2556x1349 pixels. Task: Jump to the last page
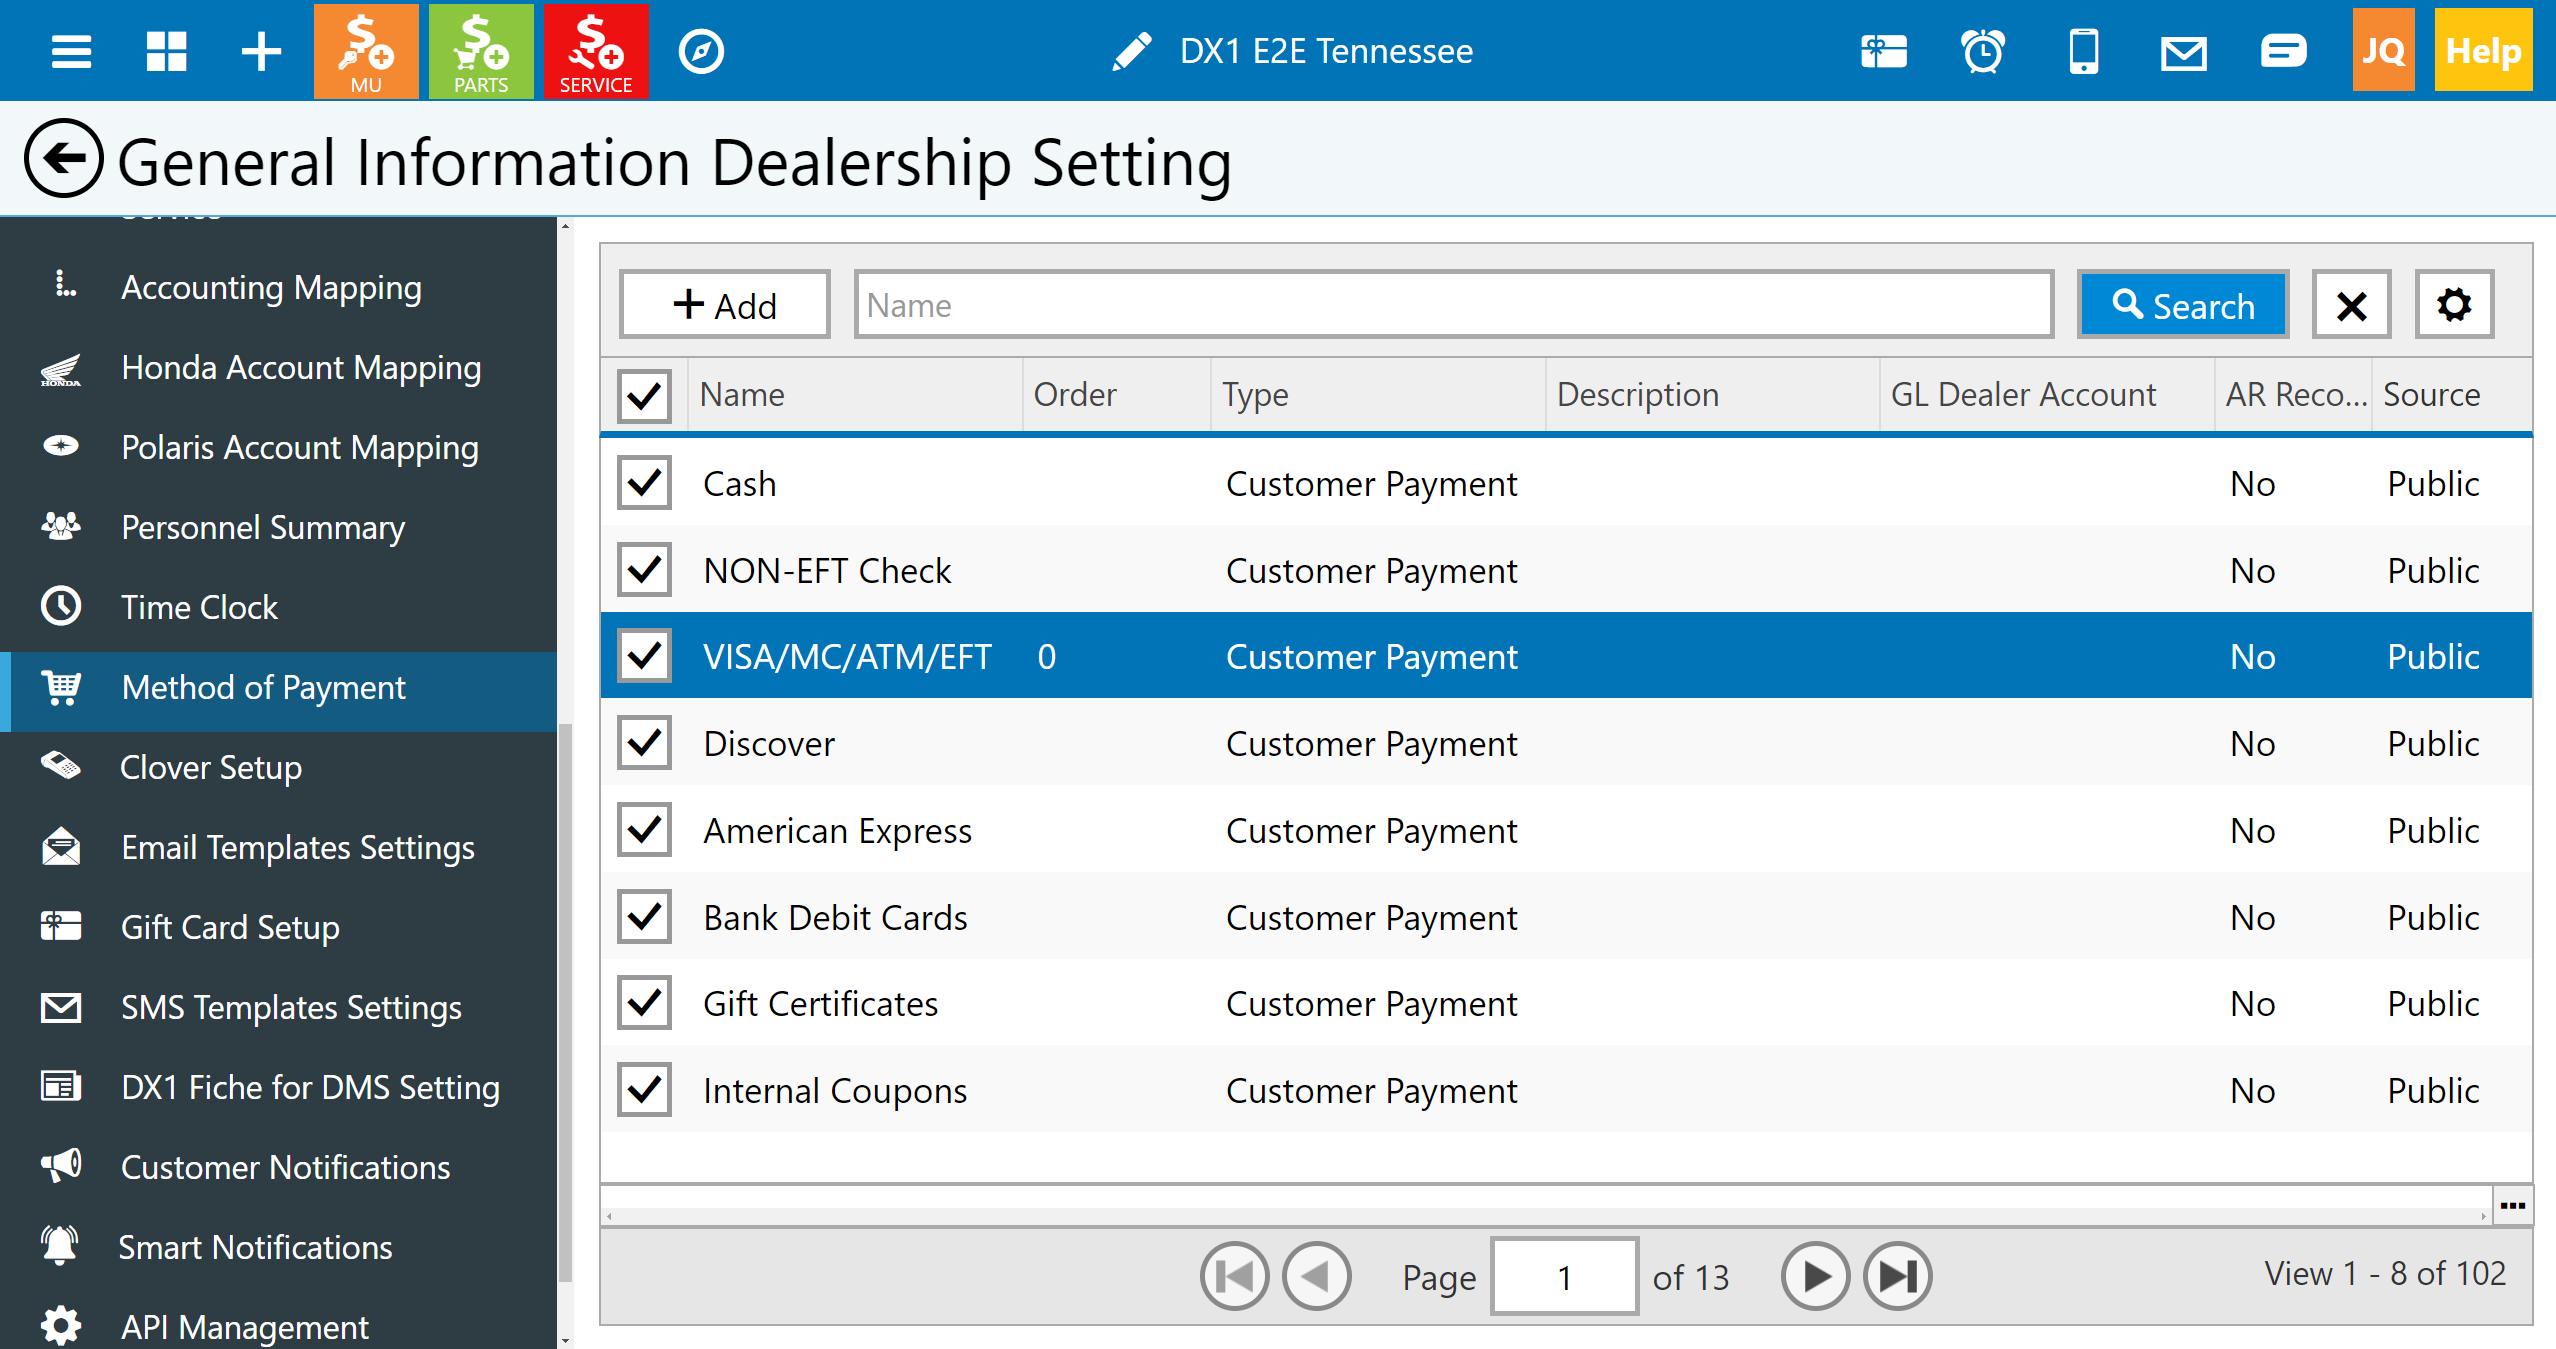pyautogui.click(x=1897, y=1276)
